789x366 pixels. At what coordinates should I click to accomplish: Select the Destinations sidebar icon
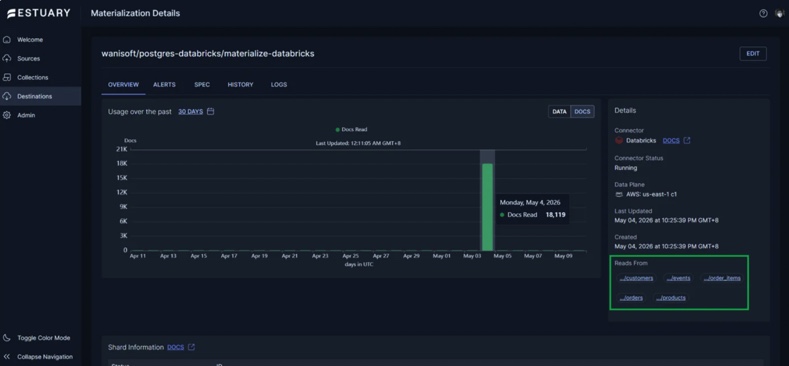click(x=7, y=96)
